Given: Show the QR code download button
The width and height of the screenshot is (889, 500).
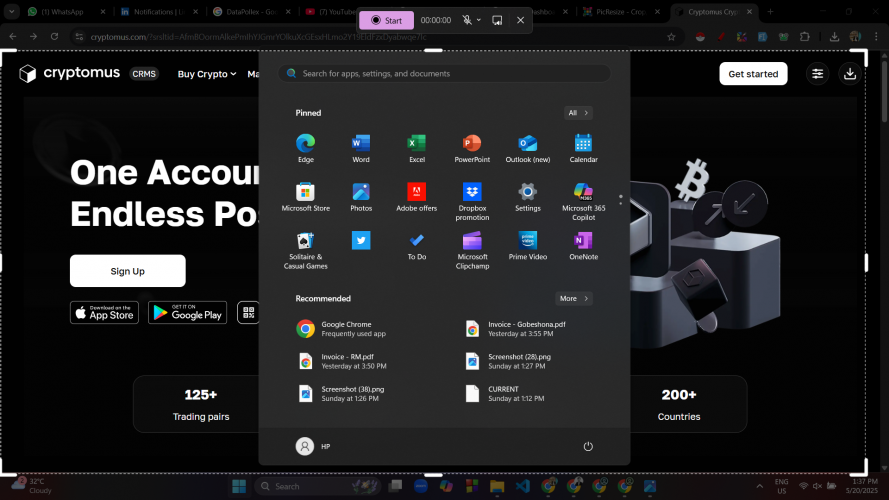Looking at the screenshot, I should (x=248, y=312).
